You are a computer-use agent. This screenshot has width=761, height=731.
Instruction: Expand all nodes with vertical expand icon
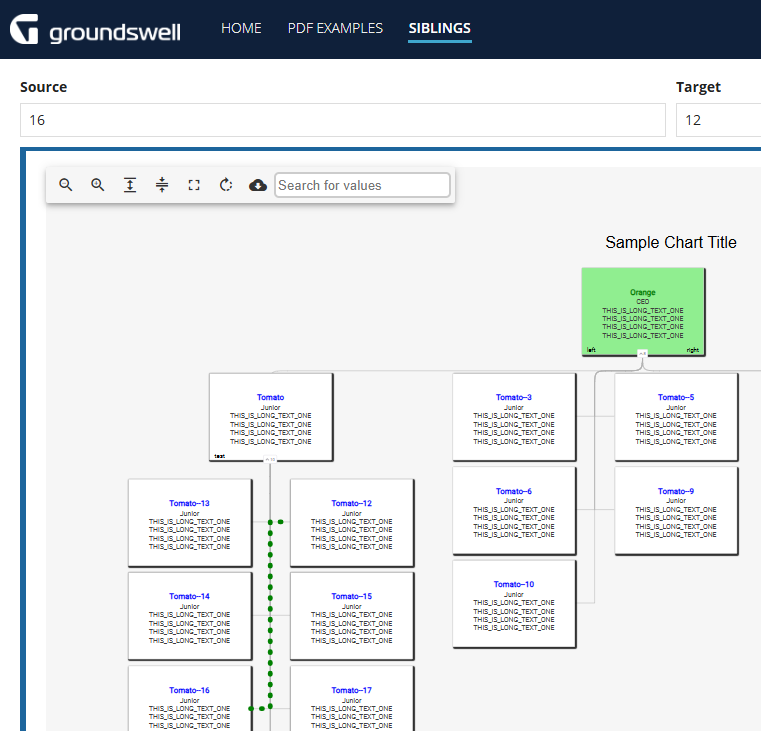pos(130,185)
